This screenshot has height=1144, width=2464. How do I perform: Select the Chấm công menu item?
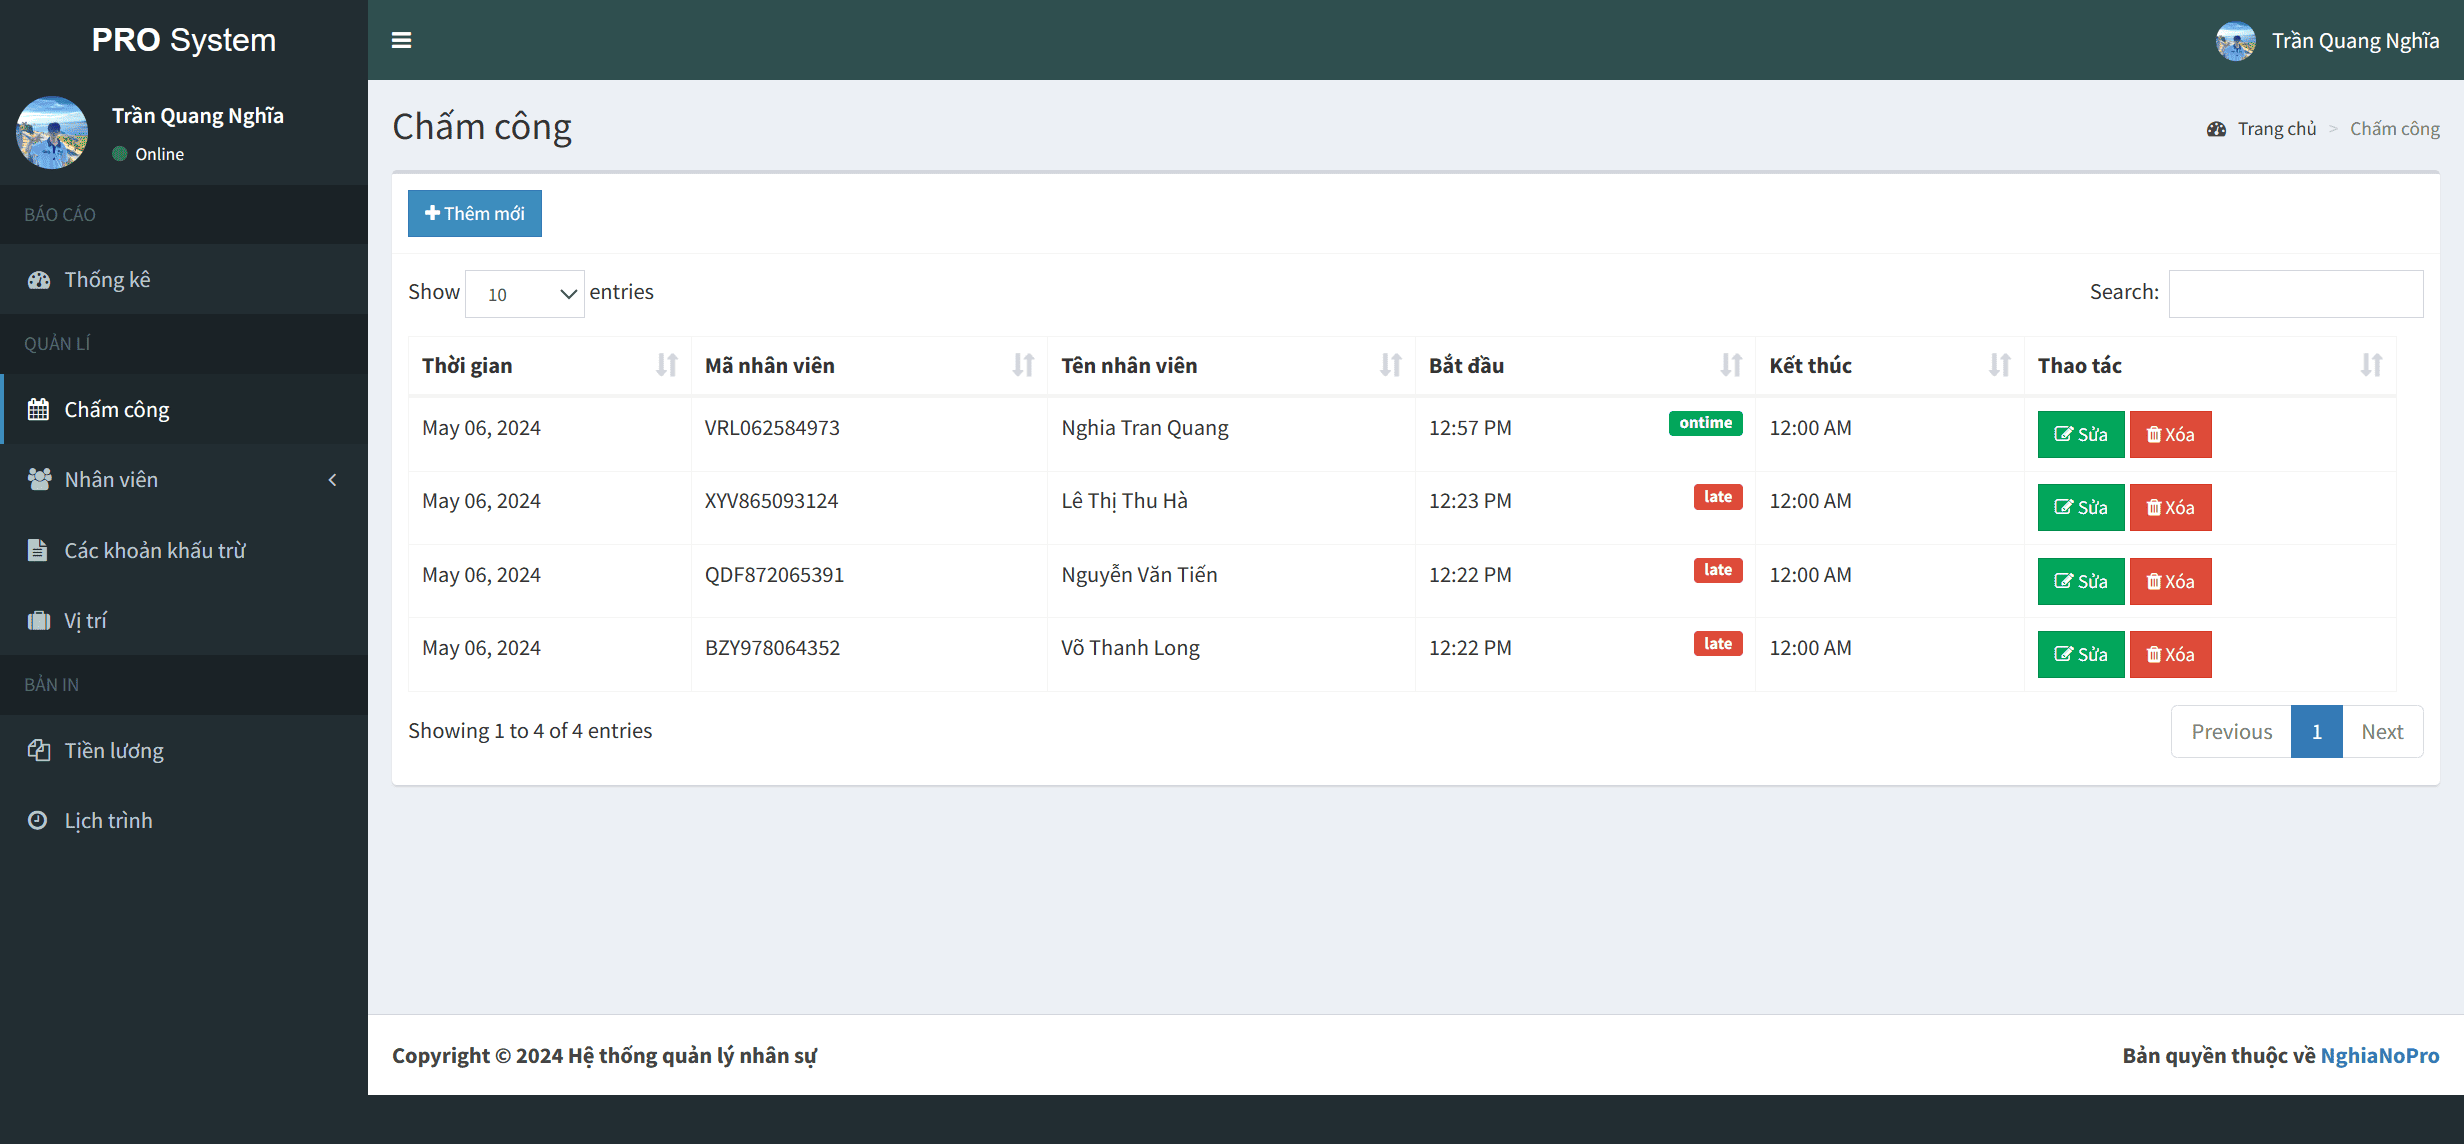coord(184,410)
